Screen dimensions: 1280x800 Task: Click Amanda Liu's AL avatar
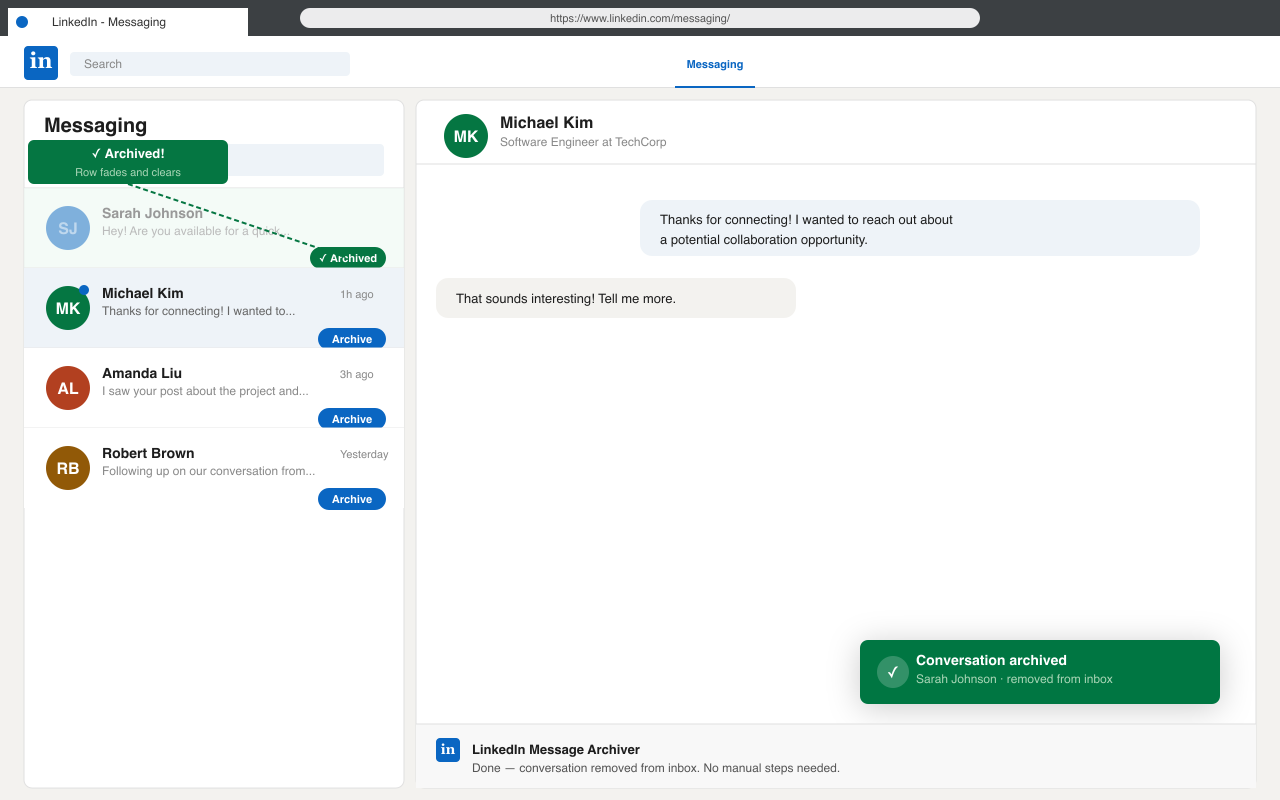point(68,388)
